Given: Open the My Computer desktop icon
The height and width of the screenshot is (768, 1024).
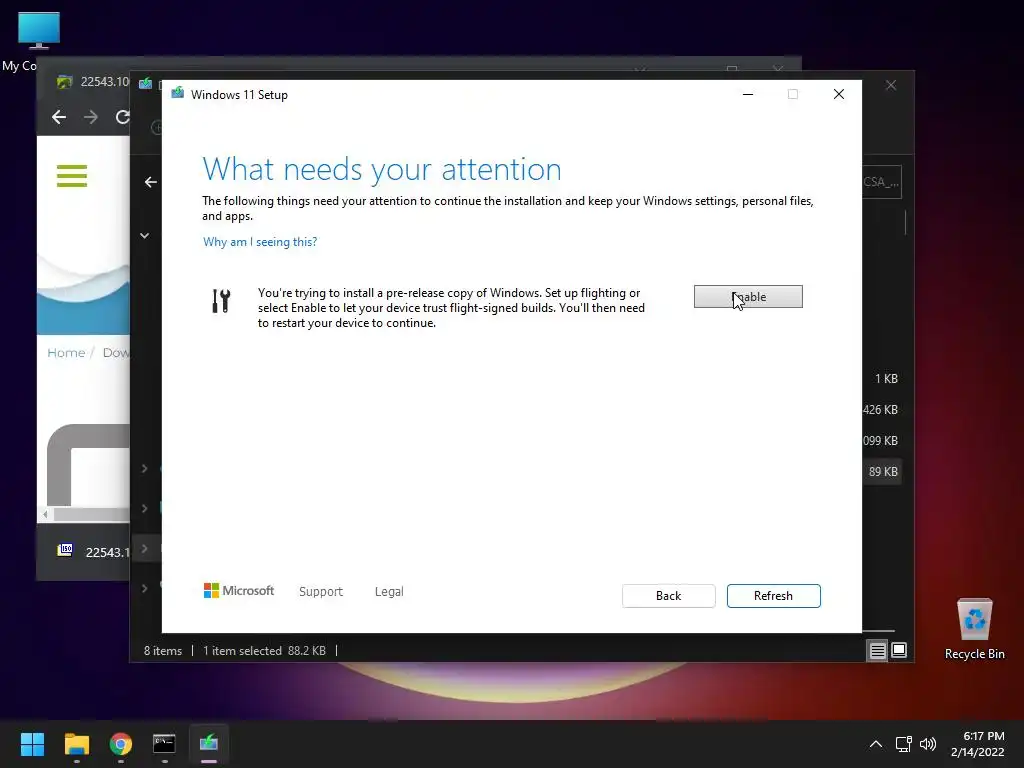Looking at the screenshot, I should point(39,41).
